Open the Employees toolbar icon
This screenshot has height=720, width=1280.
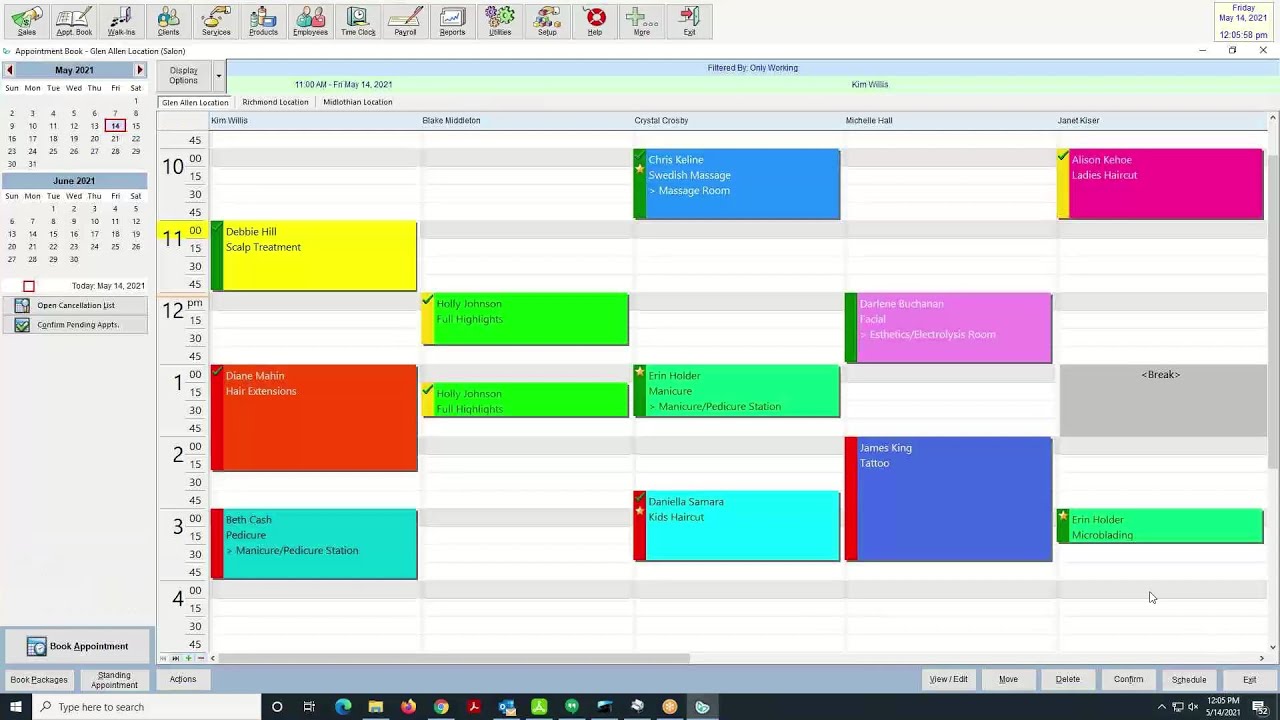tap(310, 21)
